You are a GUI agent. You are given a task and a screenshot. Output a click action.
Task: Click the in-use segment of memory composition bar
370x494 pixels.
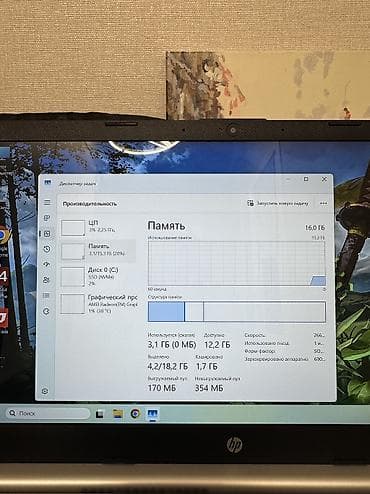pyautogui.click(x=166, y=312)
